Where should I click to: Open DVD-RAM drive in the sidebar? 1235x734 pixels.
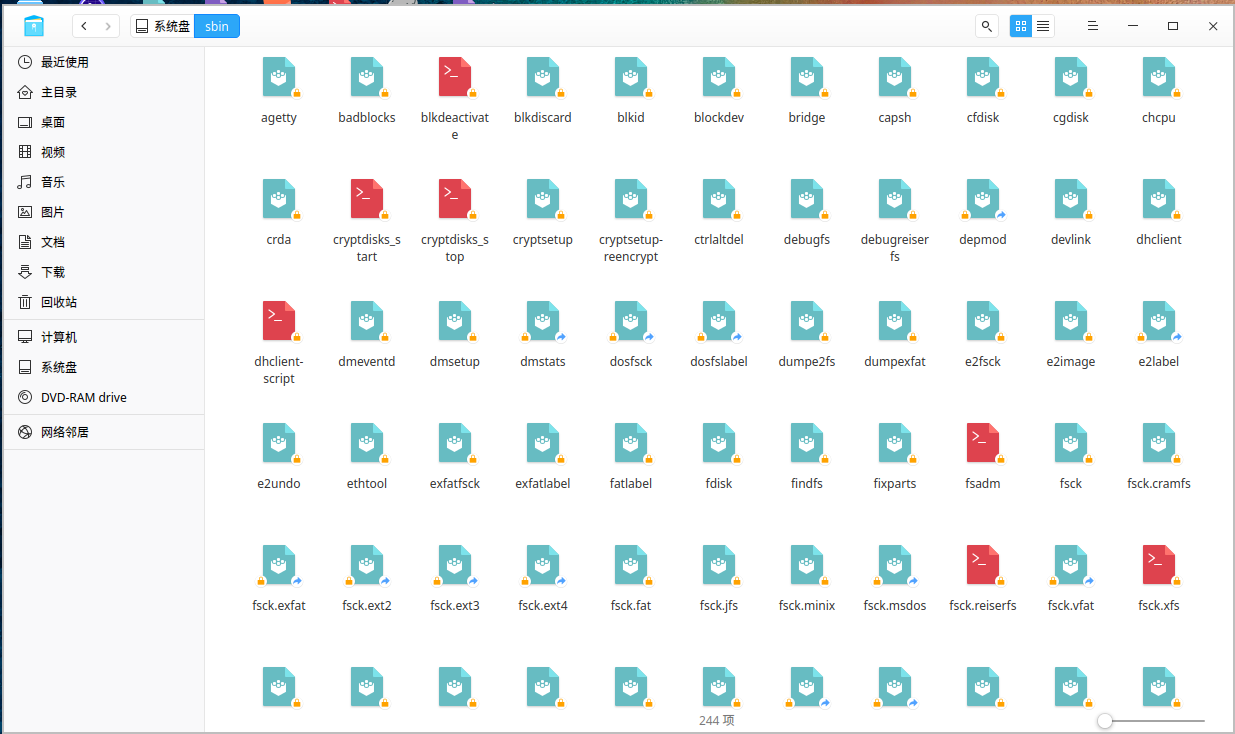104,397
